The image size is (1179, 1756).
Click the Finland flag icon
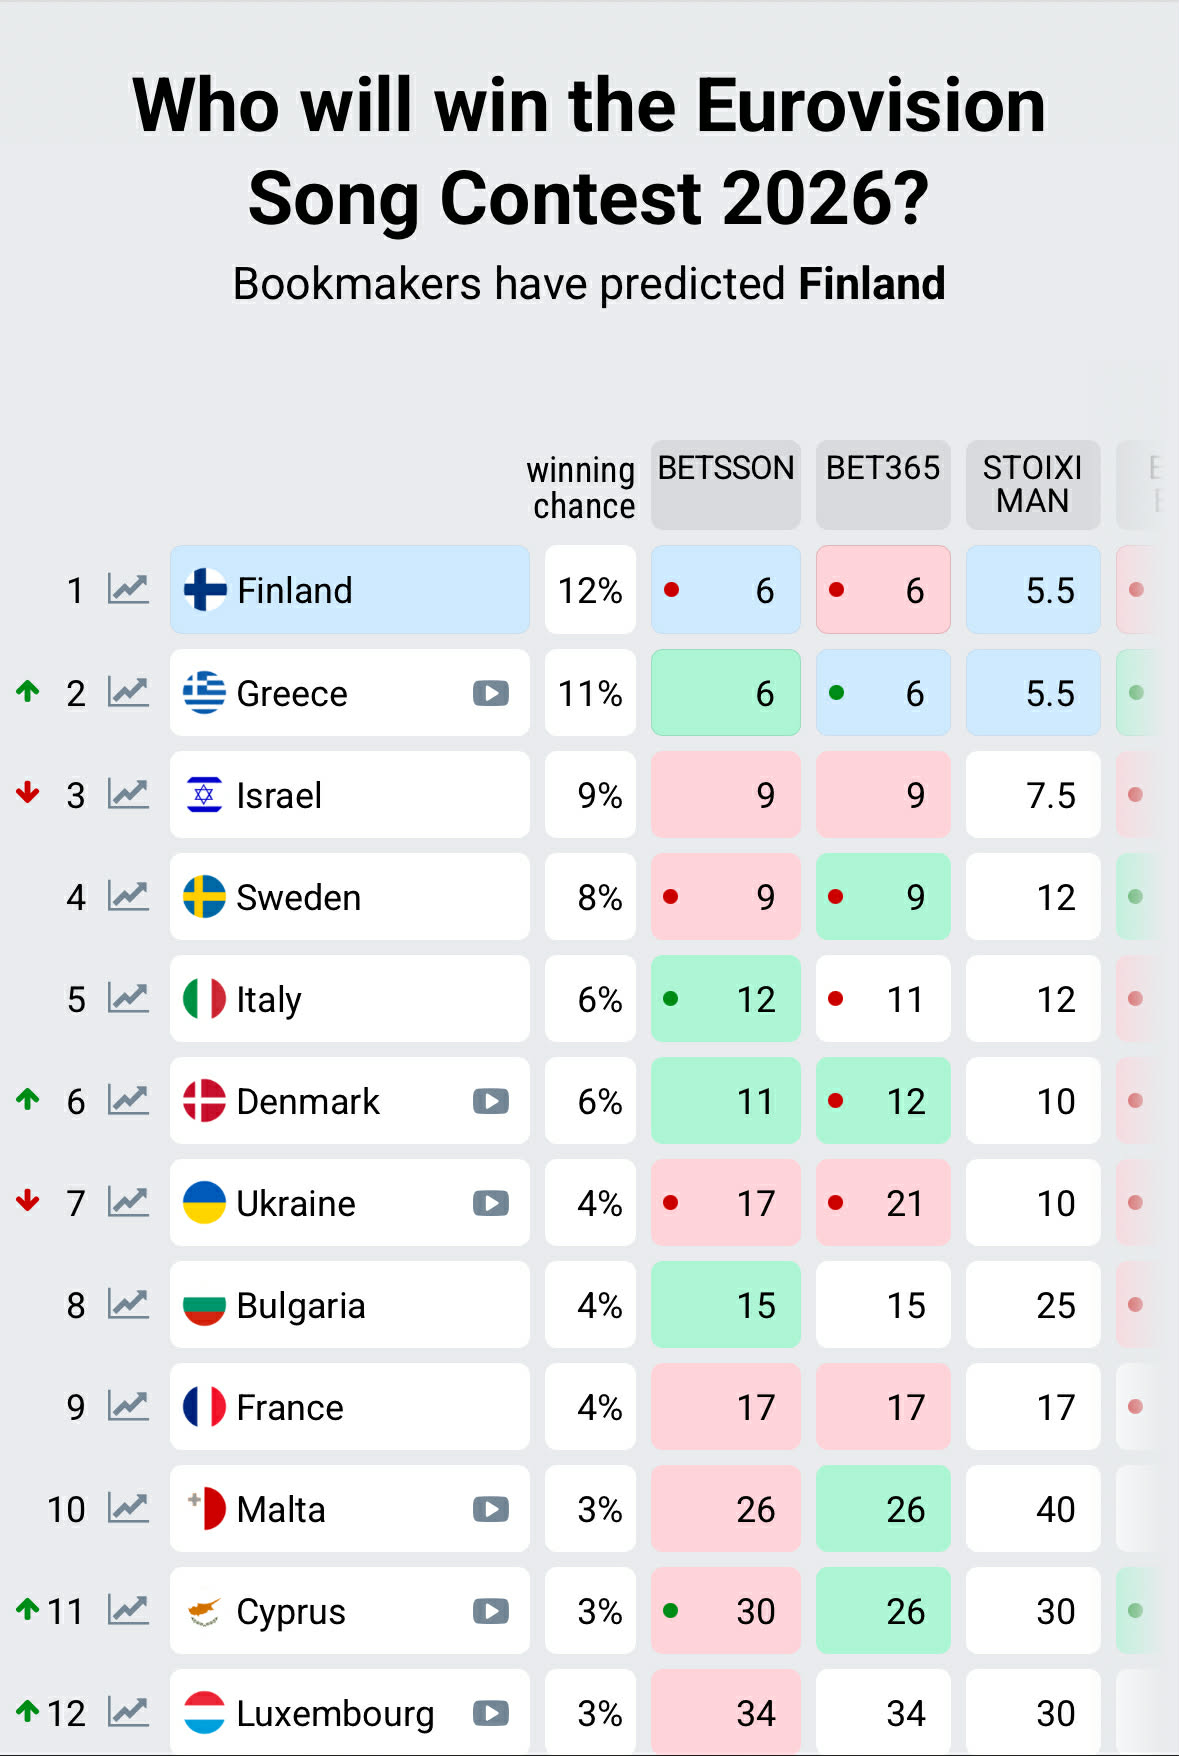coord(205,590)
